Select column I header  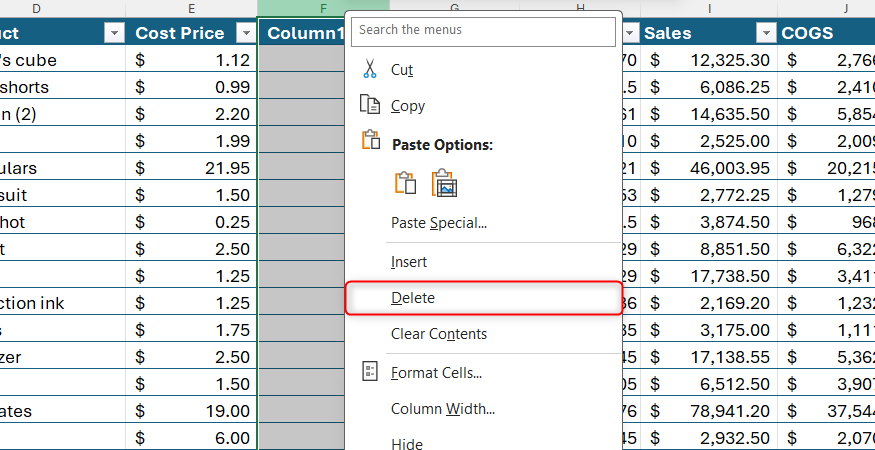click(709, 8)
